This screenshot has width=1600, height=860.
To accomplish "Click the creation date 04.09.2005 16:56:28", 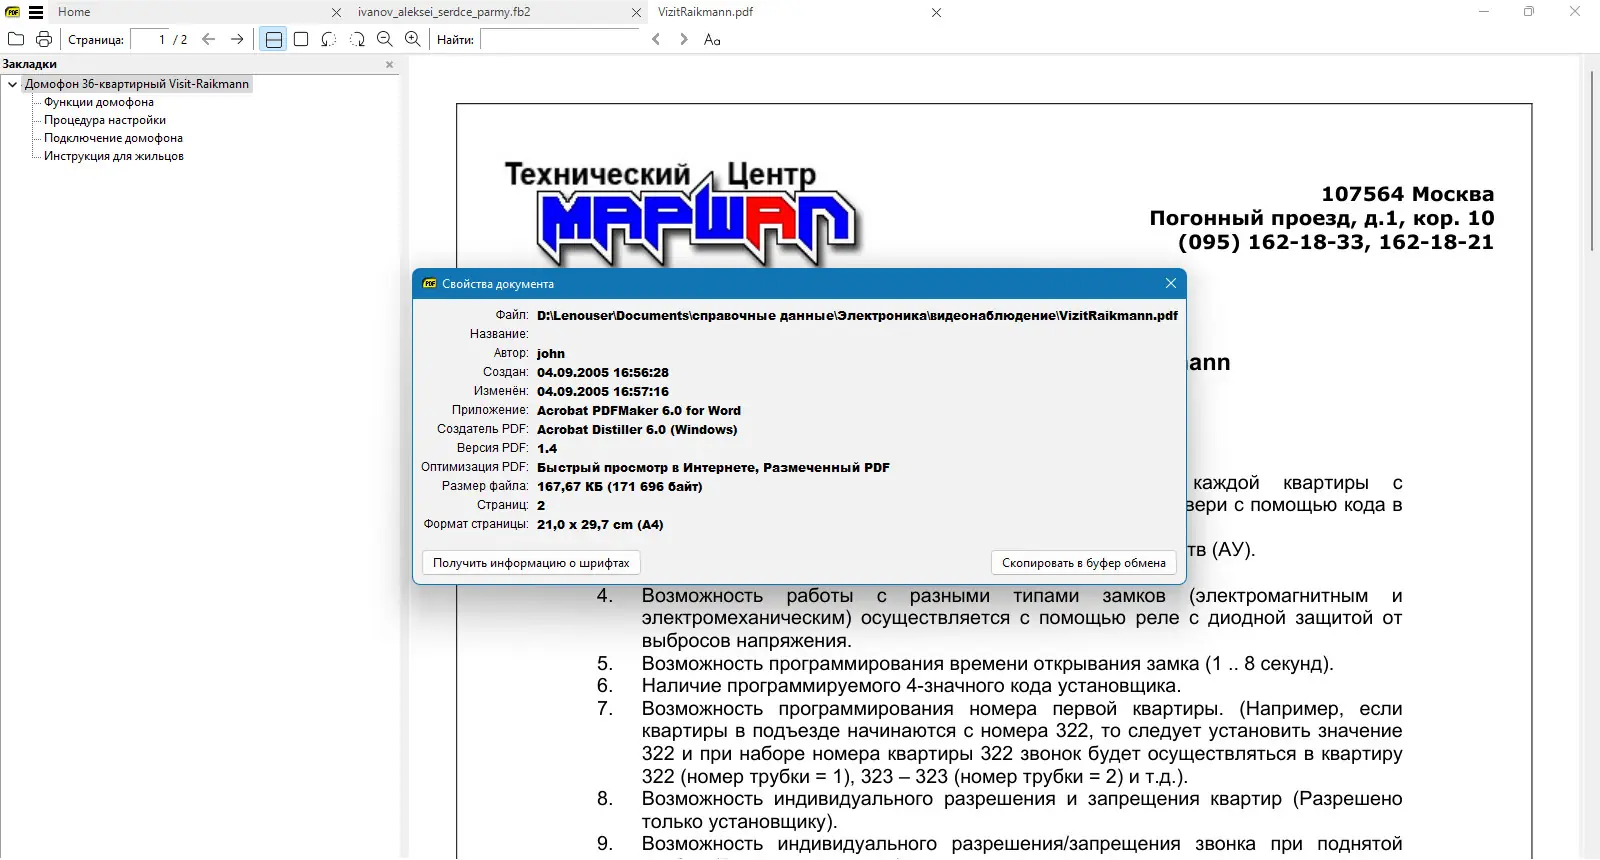I will coord(603,372).
